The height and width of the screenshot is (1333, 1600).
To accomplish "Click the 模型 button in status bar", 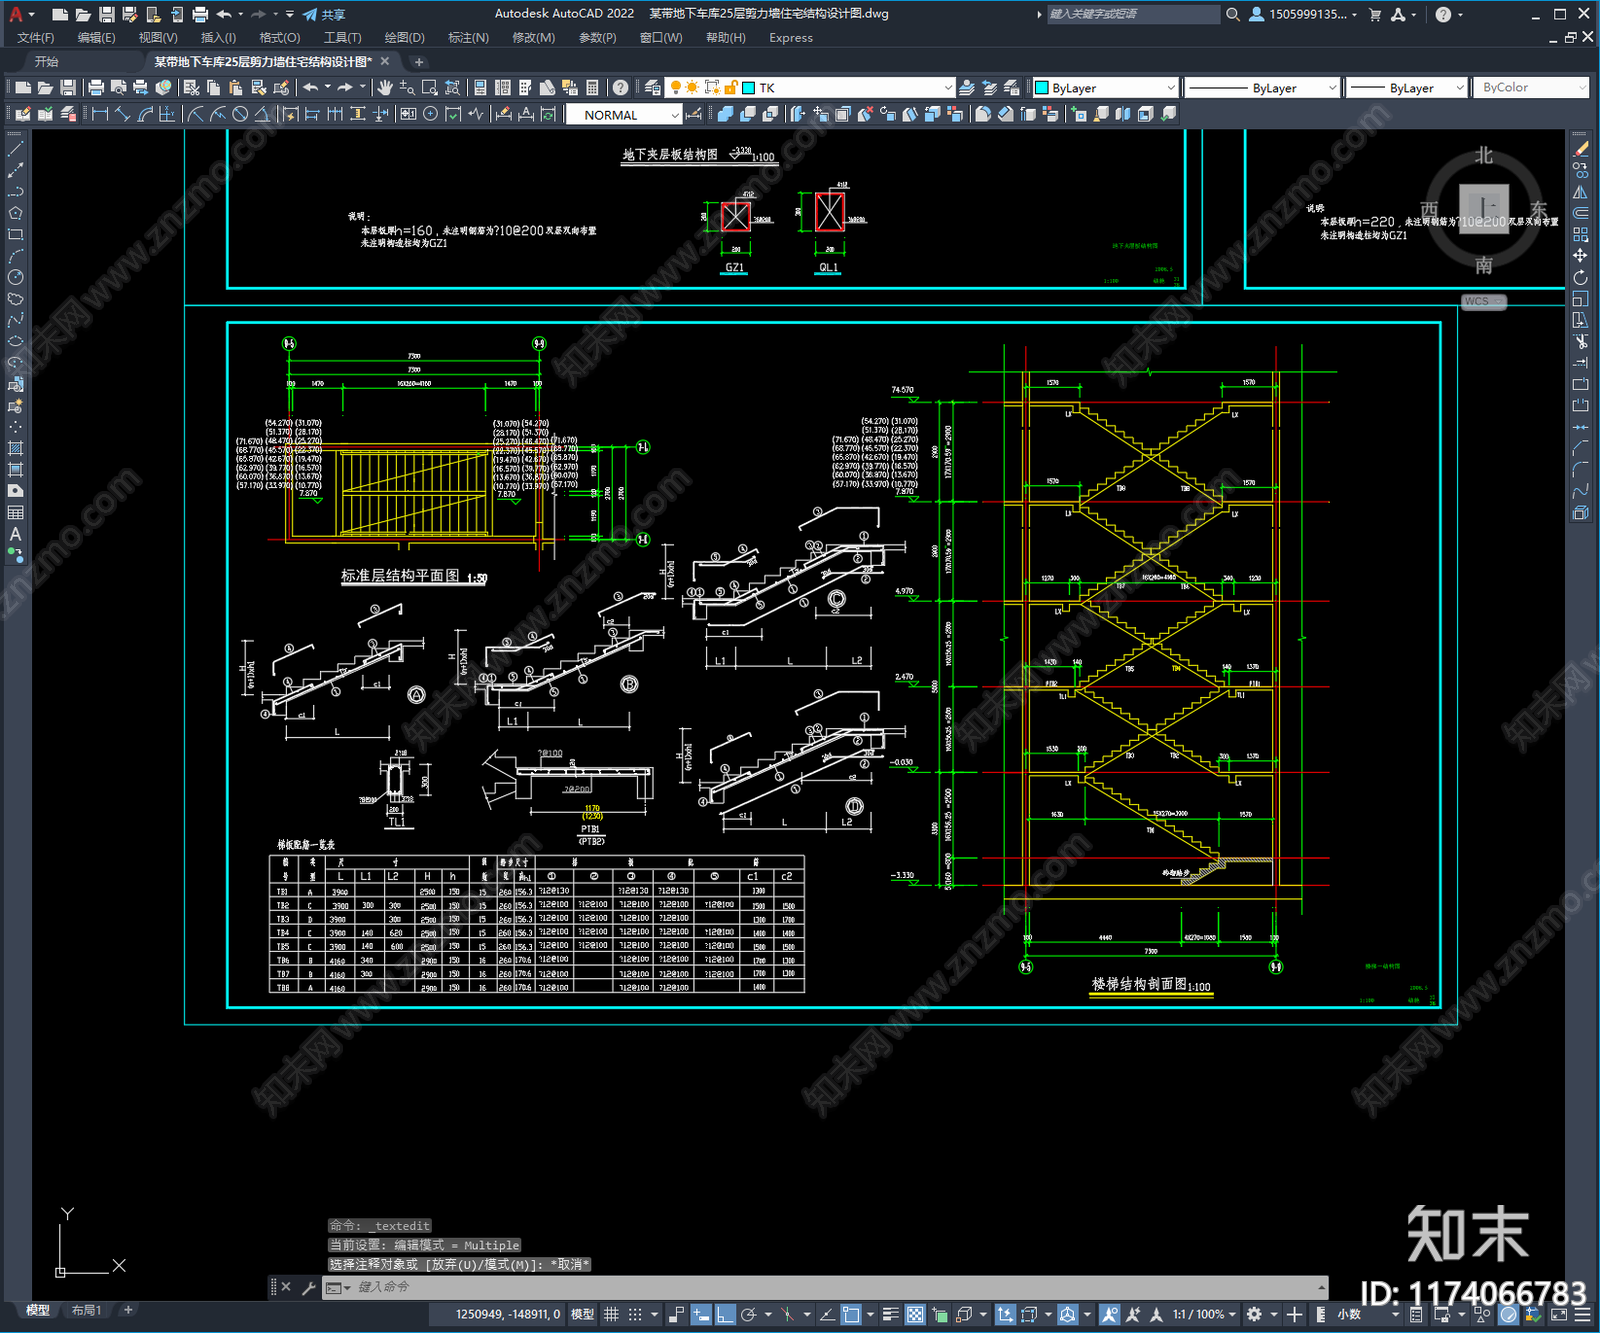I will point(582,1314).
